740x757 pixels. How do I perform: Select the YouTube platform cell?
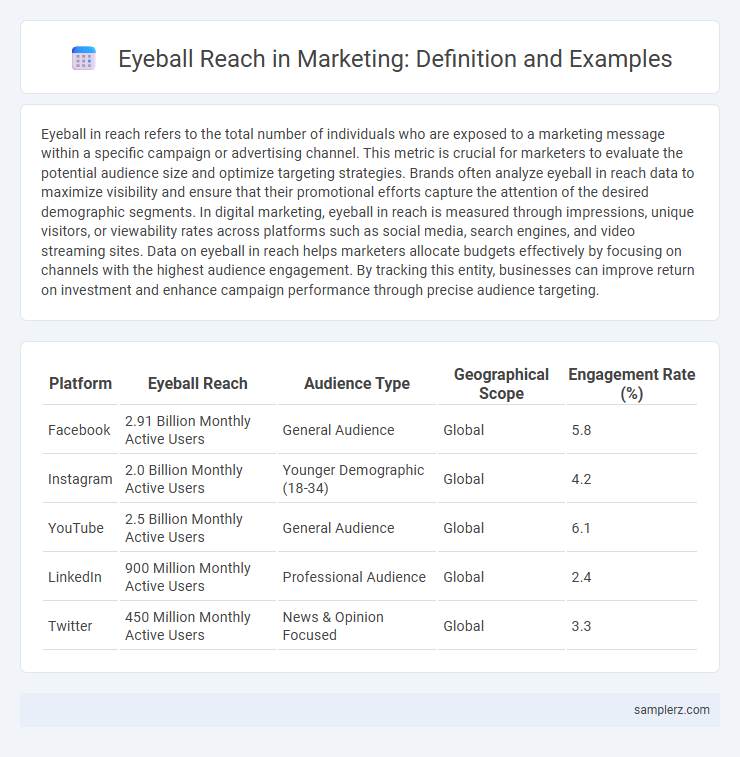pos(76,528)
